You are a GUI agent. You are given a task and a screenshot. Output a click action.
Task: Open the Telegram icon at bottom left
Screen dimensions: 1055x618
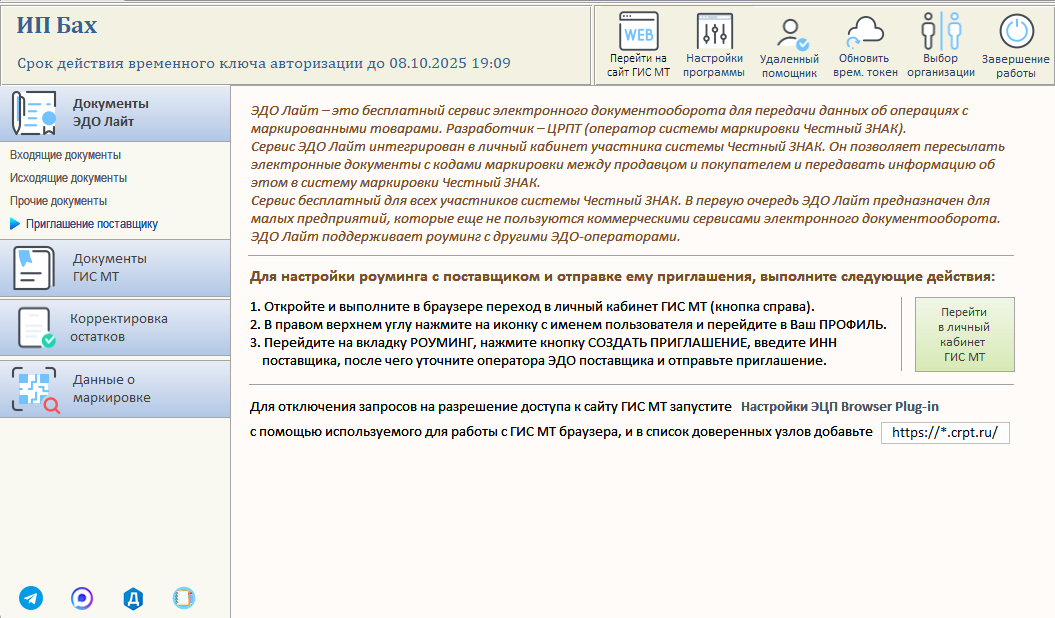pos(31,598)
